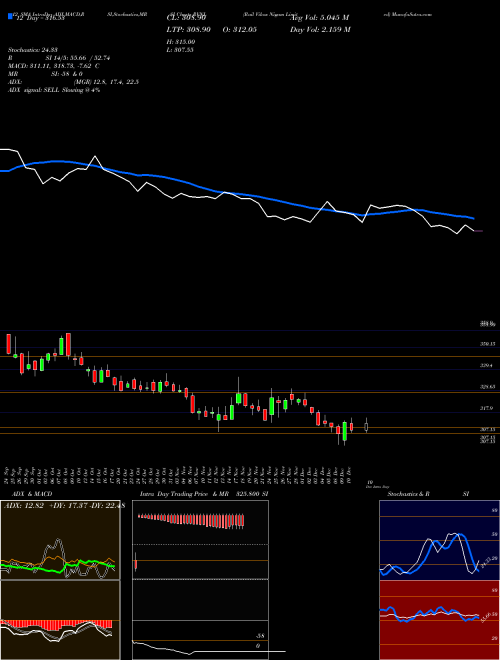Click the MACD values readout line

(x=54, y=66)
